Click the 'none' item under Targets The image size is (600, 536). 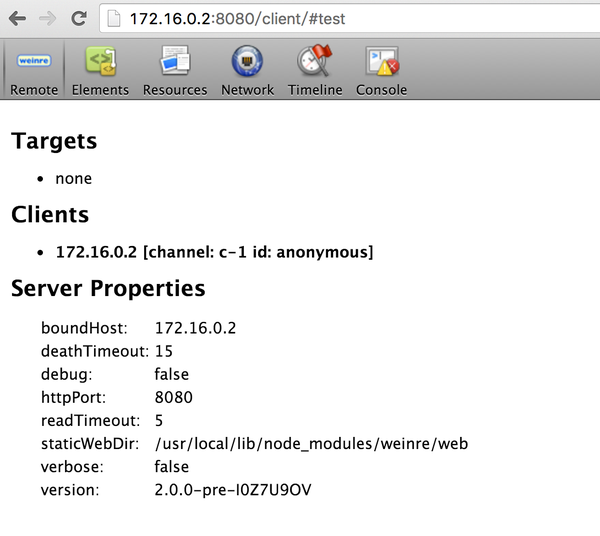tap(73, 178)
